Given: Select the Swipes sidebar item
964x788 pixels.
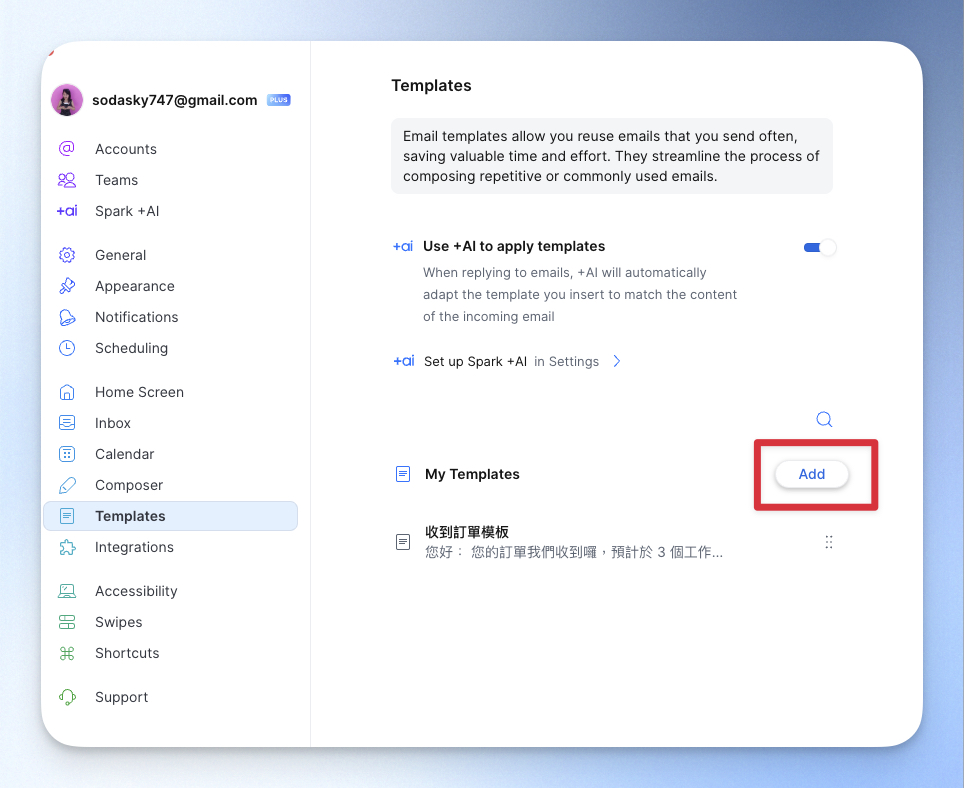Looking at the screenshot, I should click(x=118, y=622).
